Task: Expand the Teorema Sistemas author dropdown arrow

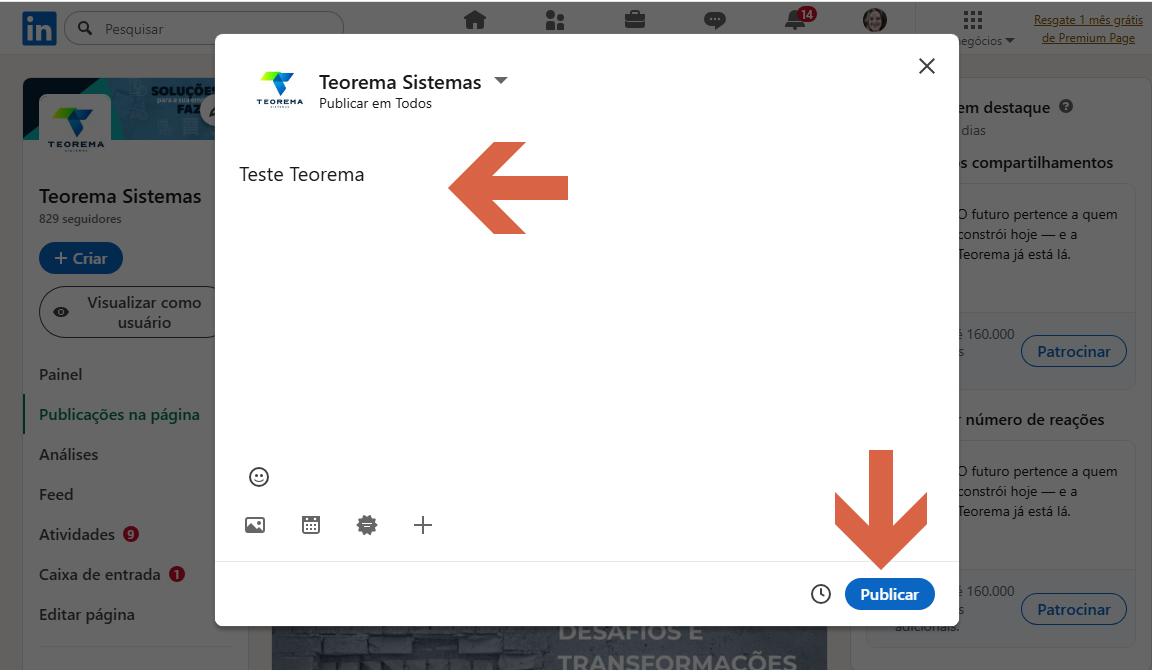Action: [x=501, y=81]
